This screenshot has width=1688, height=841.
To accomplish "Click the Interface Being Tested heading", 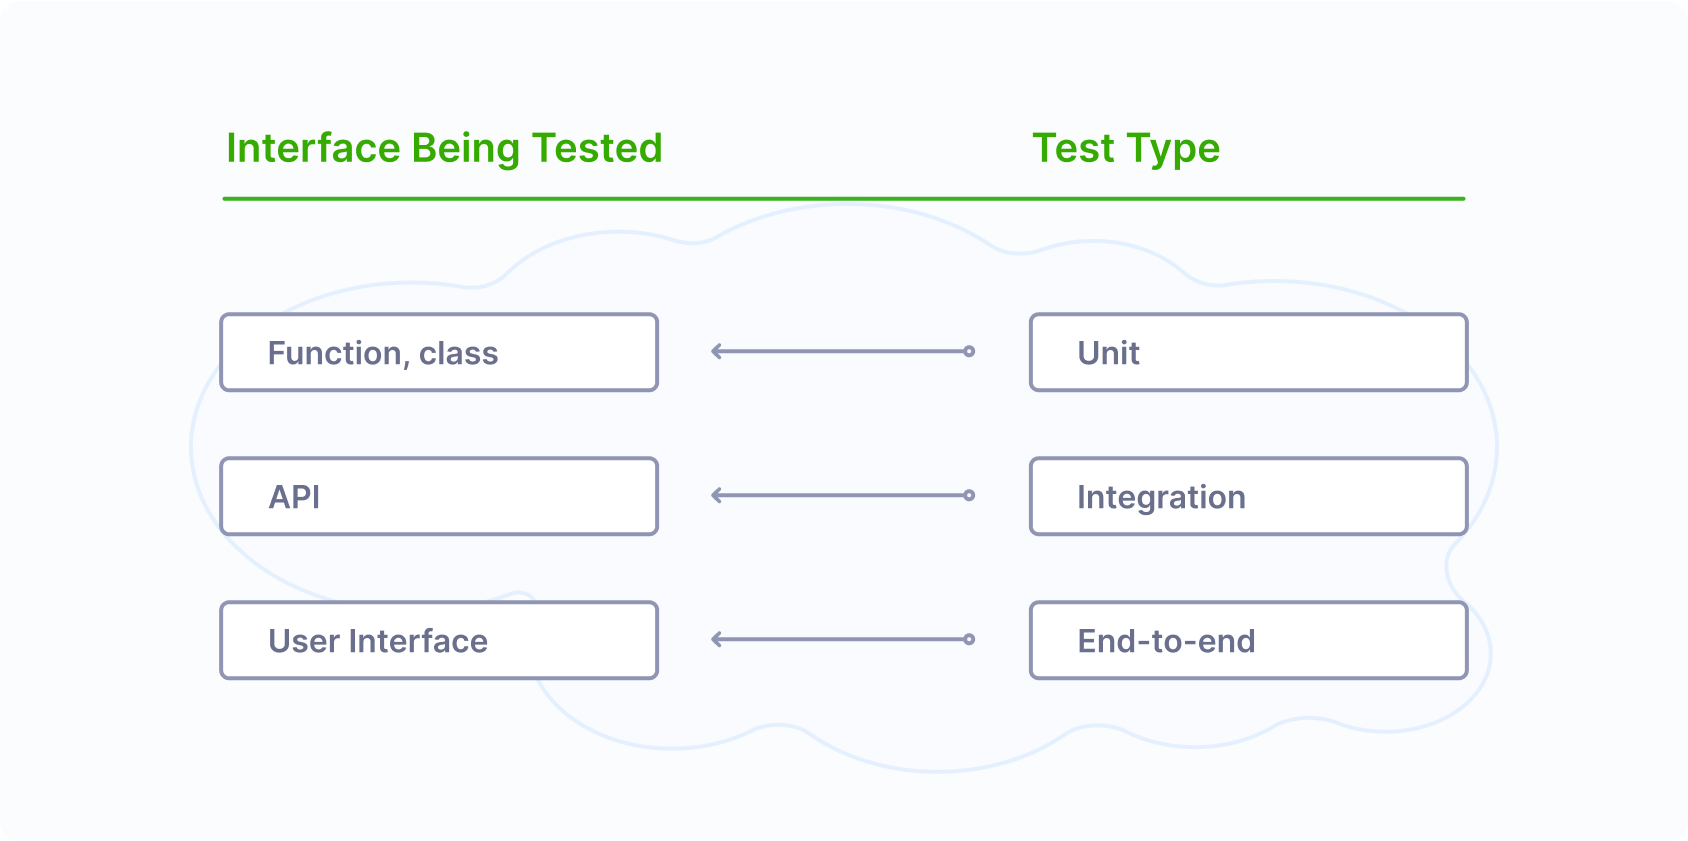I will tap(444, 148).
